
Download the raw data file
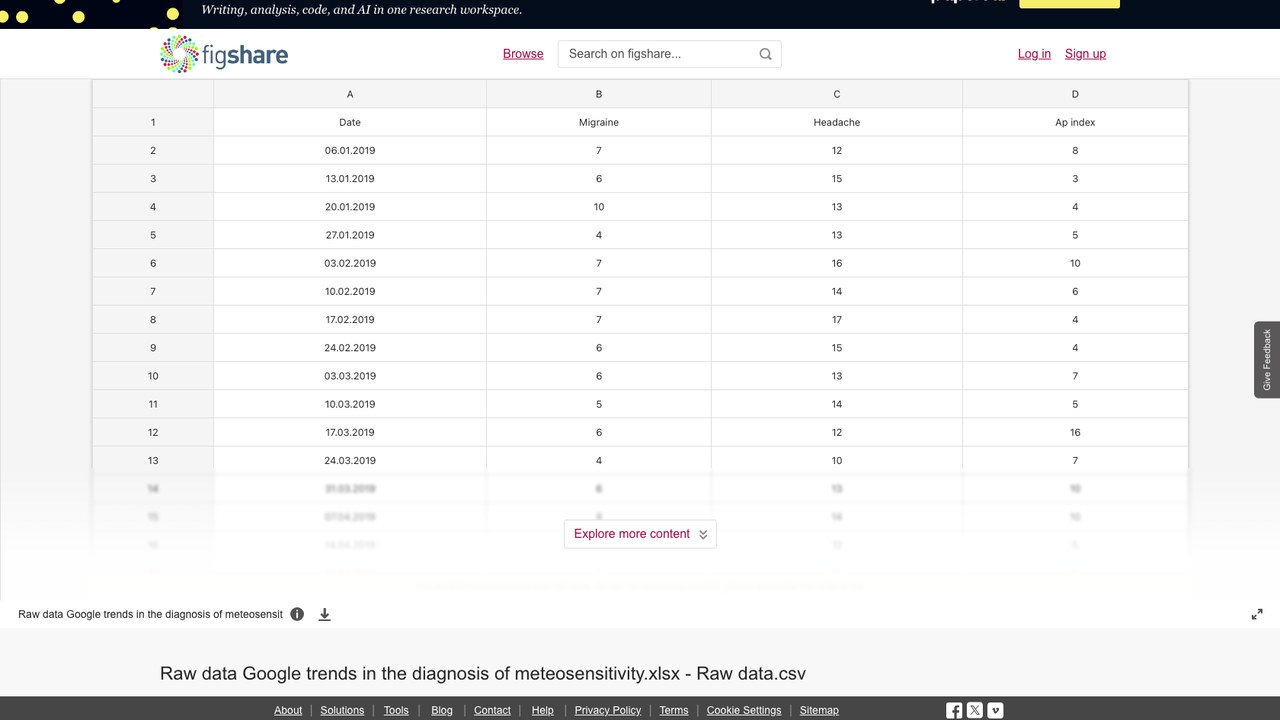(x=324, y=614)
